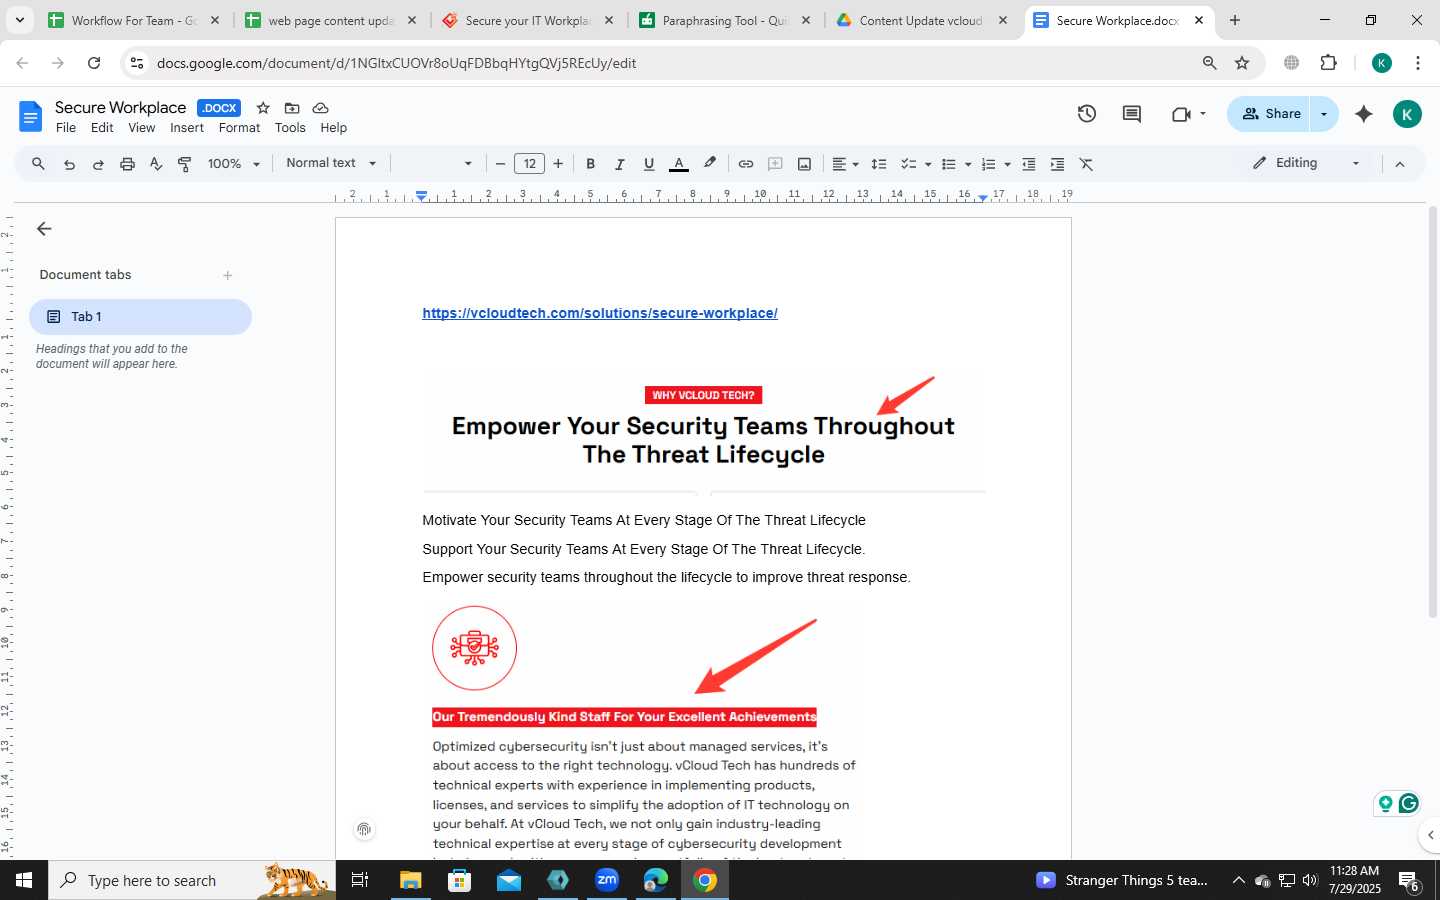Click the insert link icon
Screen dimensions: 1440x900
coord(746,164)
